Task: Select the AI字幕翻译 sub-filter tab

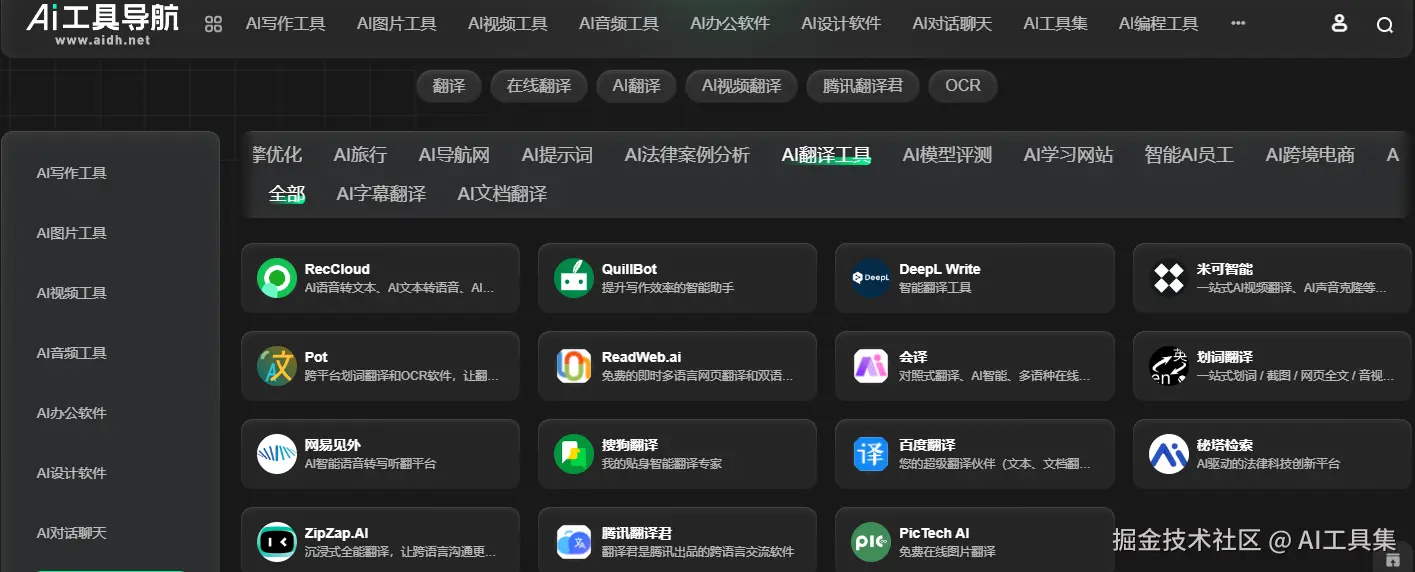Action: 381,194
